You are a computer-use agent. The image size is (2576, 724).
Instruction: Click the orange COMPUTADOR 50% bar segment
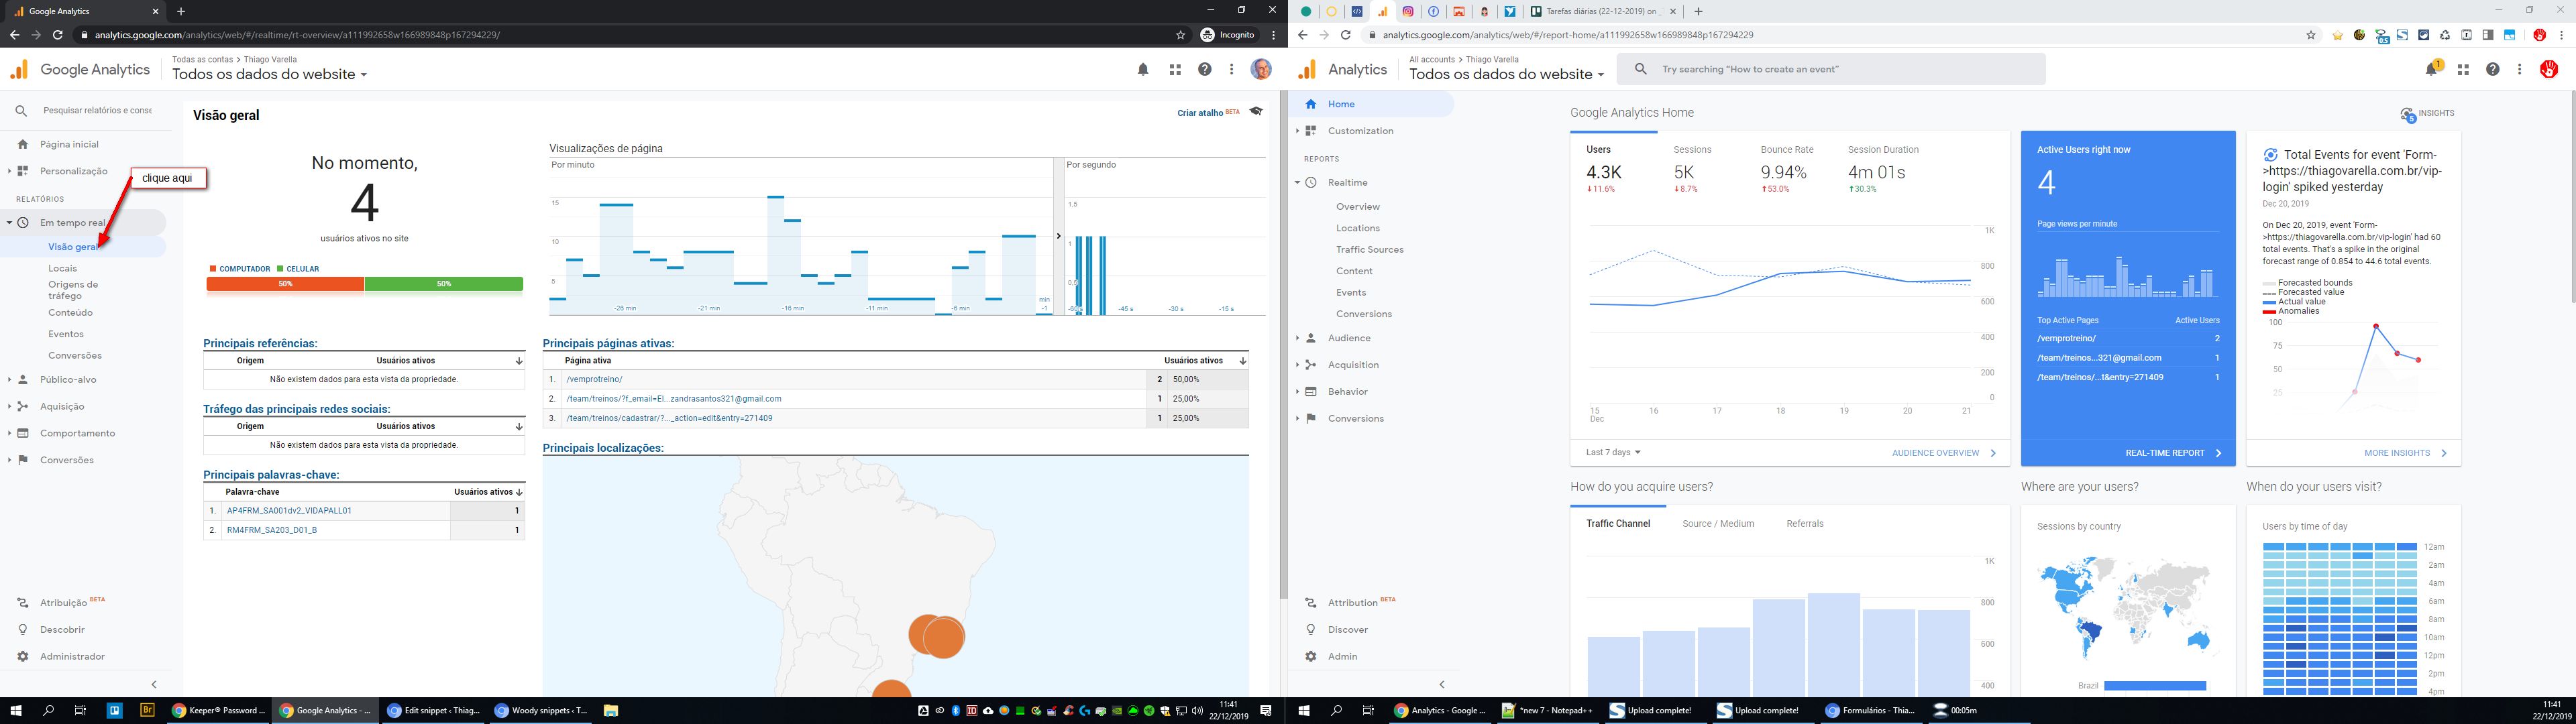285,284
